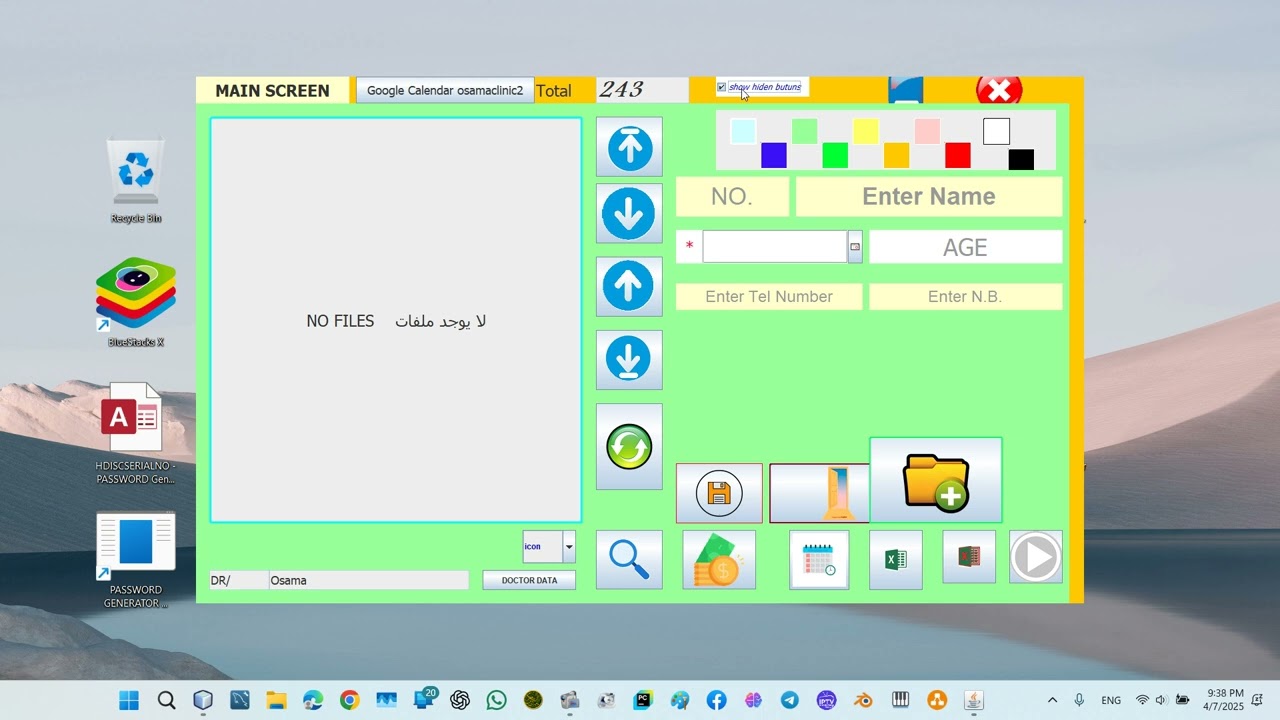Viewport: 1280px width, 720px height.
Task: Focus the Enter Tel Number field
Action: [769, 297]
